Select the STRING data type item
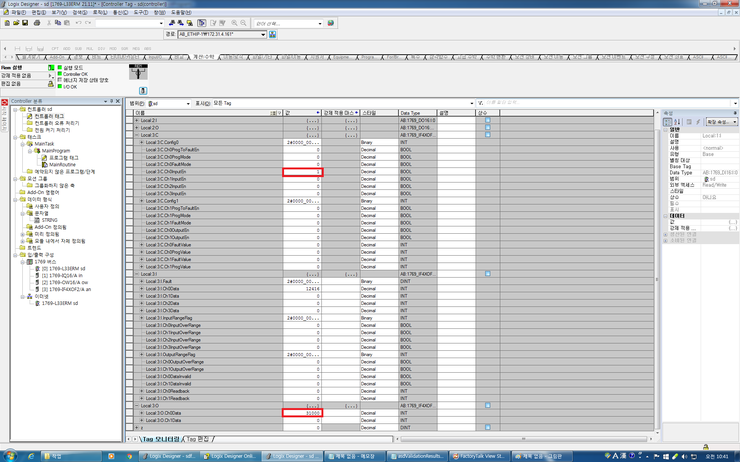 (x=50, y=220)
